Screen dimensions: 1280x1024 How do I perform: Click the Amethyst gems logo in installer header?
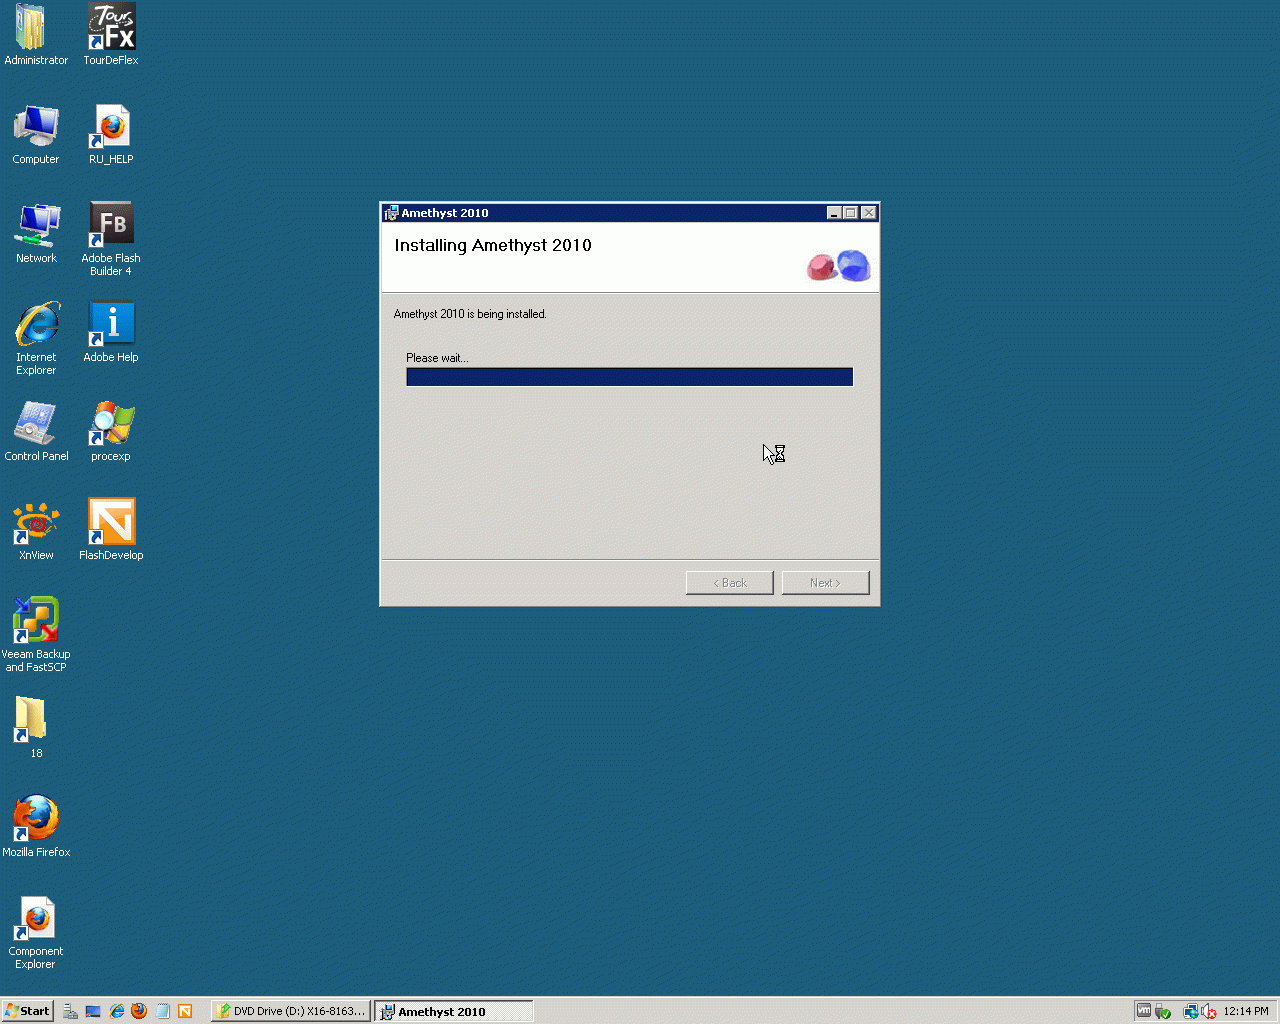838,266
